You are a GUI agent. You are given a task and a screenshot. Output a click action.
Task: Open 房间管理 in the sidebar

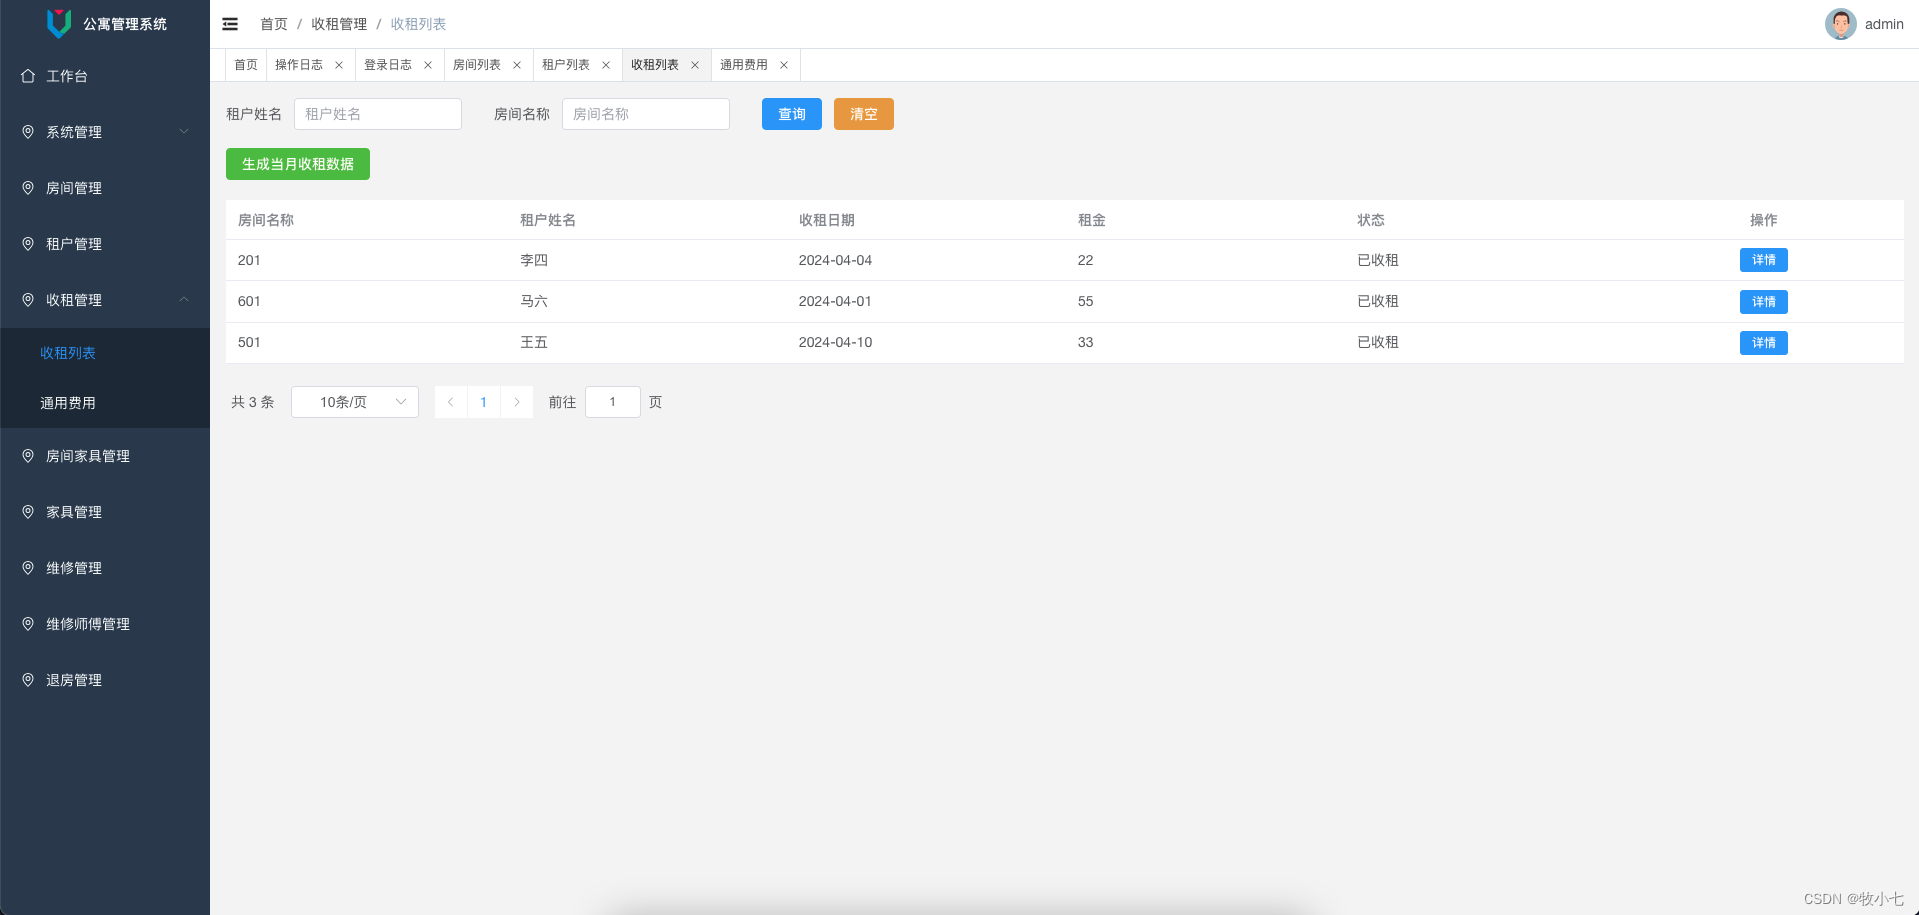point(105,188)
